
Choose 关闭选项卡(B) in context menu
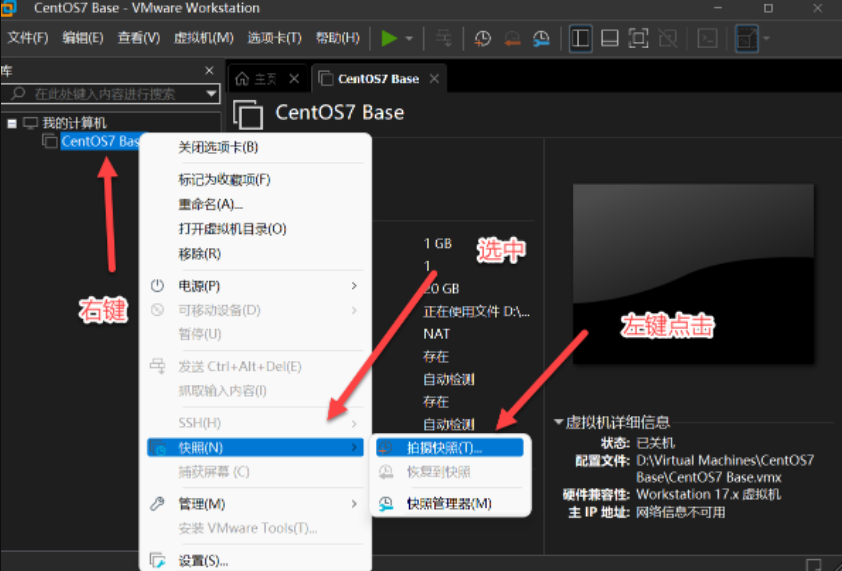tap(256, 147)
